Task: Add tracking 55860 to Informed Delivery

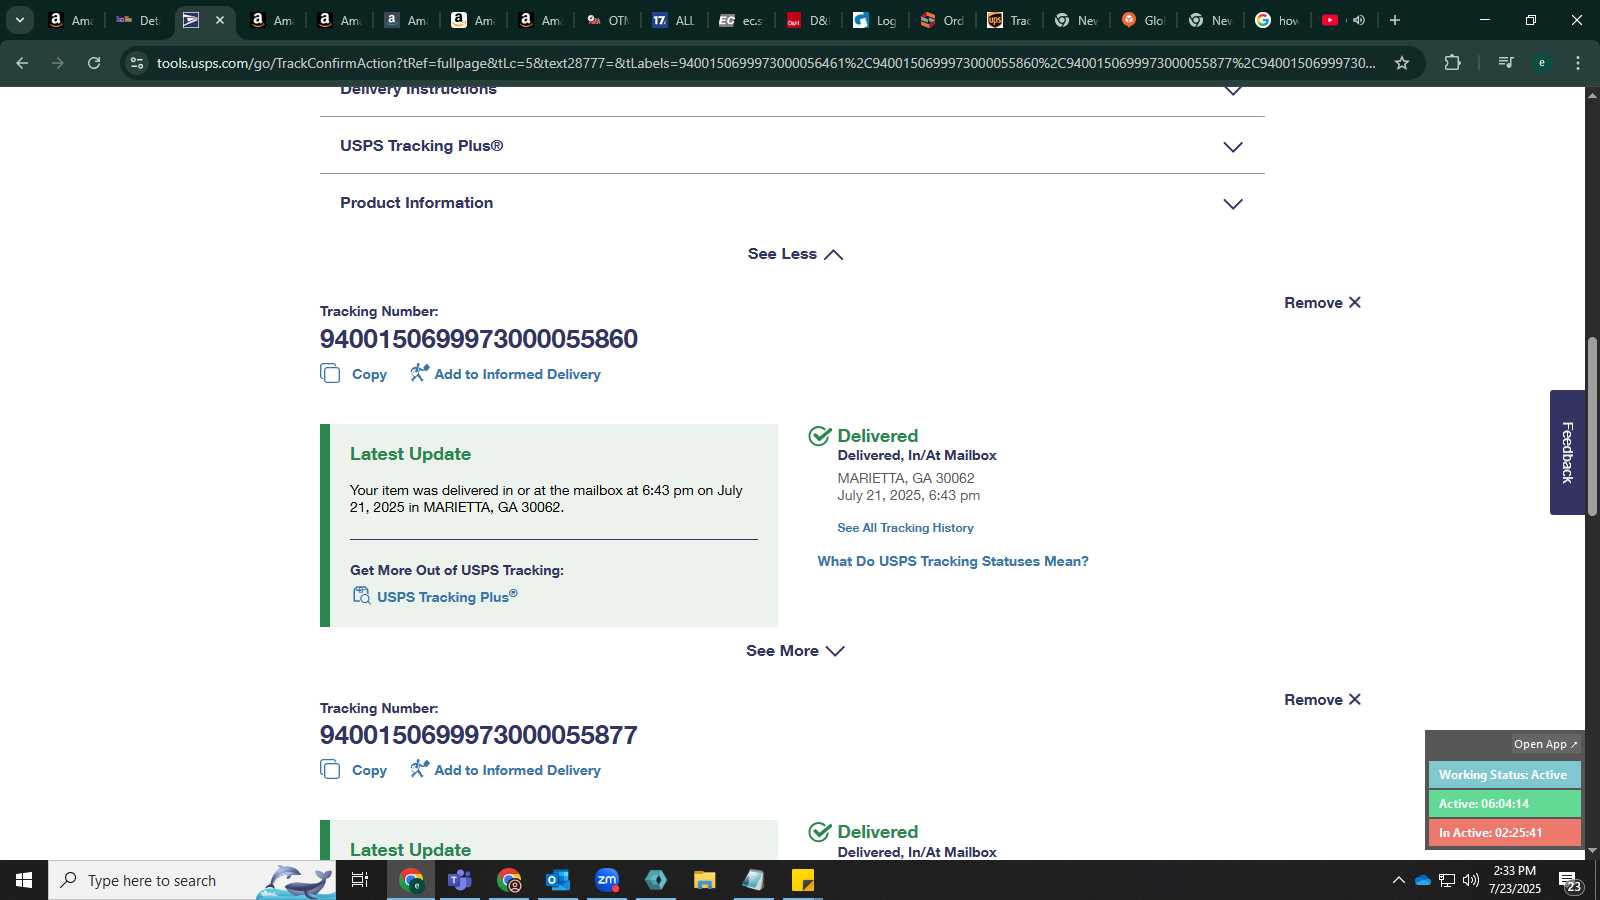Action: click(x=505, y=374)
